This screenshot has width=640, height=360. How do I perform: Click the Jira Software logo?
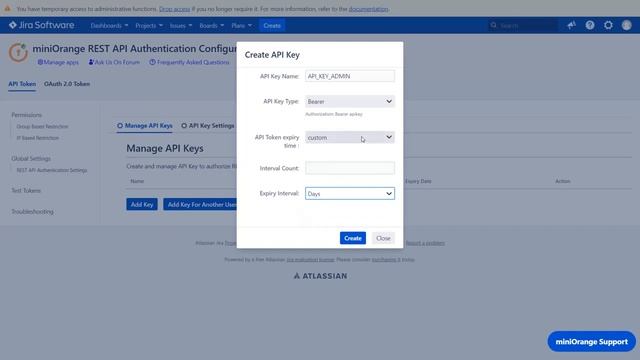(41, 25)
